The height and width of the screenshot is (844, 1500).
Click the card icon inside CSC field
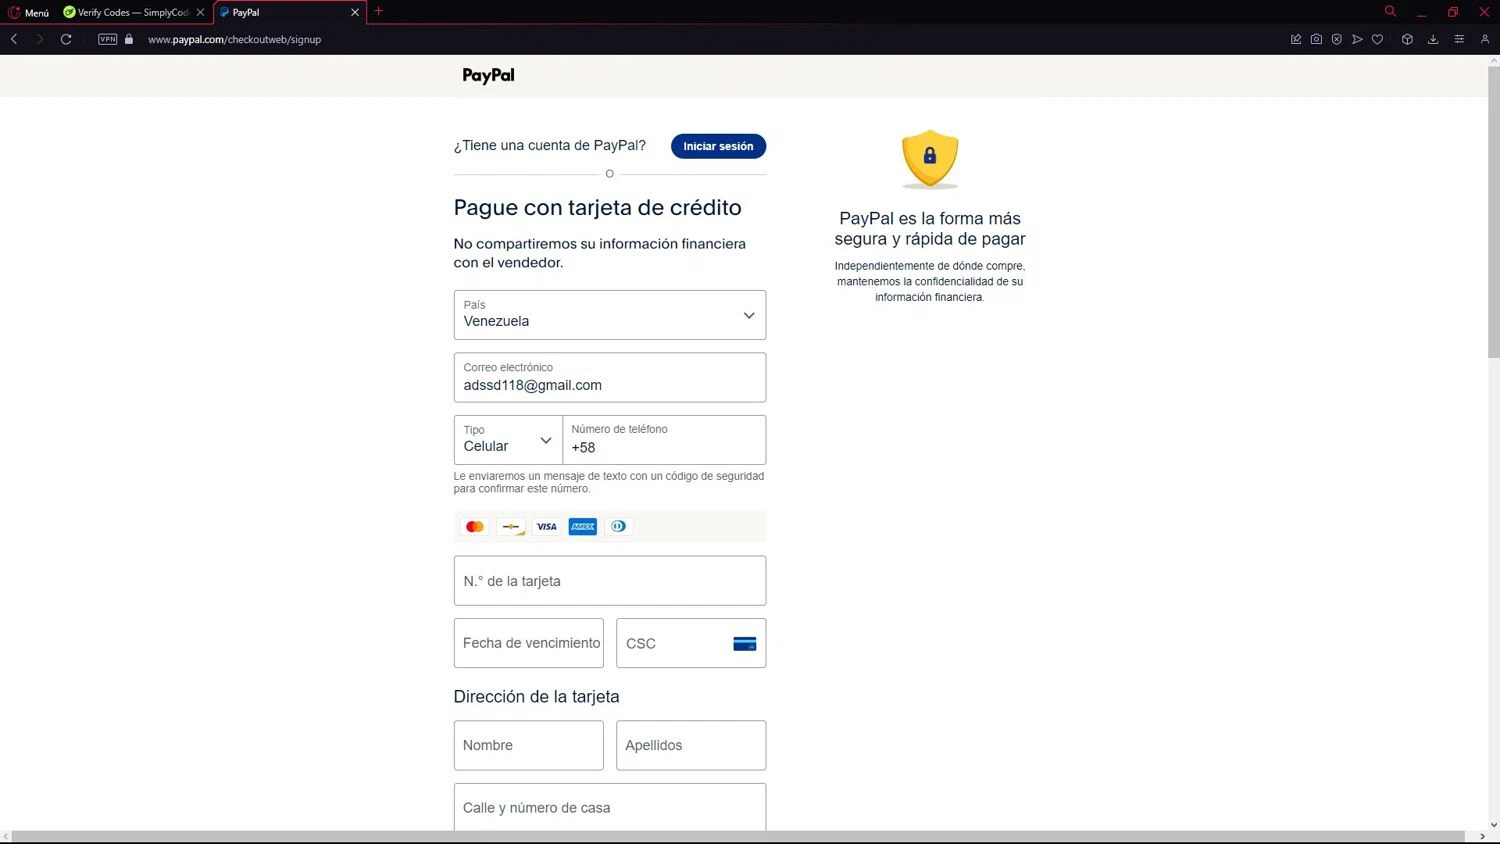[745, 644]
